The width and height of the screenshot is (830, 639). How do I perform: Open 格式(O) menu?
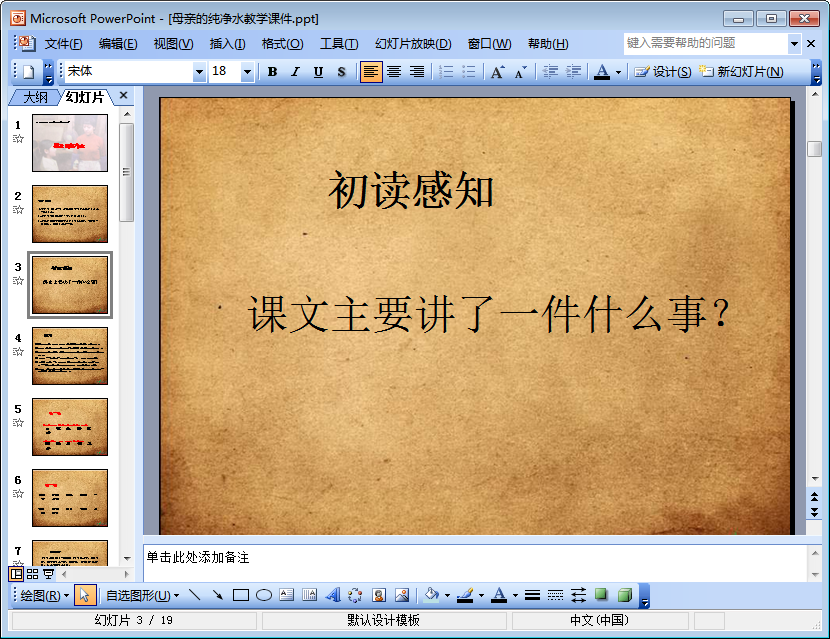pos(282,44)
